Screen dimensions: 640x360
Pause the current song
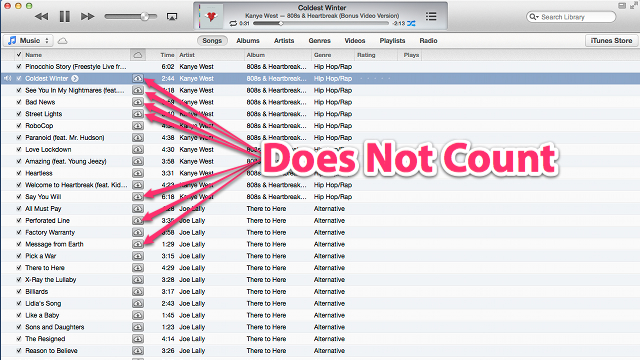pos(64,17)
